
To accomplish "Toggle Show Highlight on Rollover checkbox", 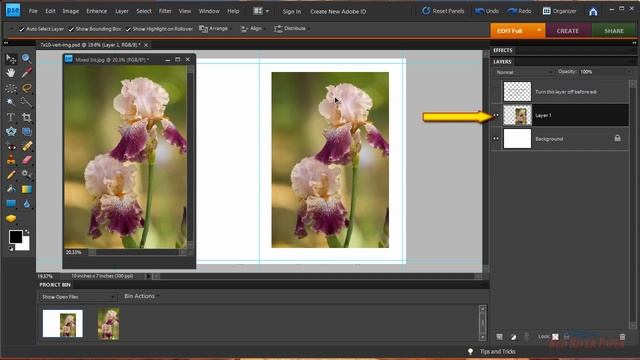I will coord(128,29).
